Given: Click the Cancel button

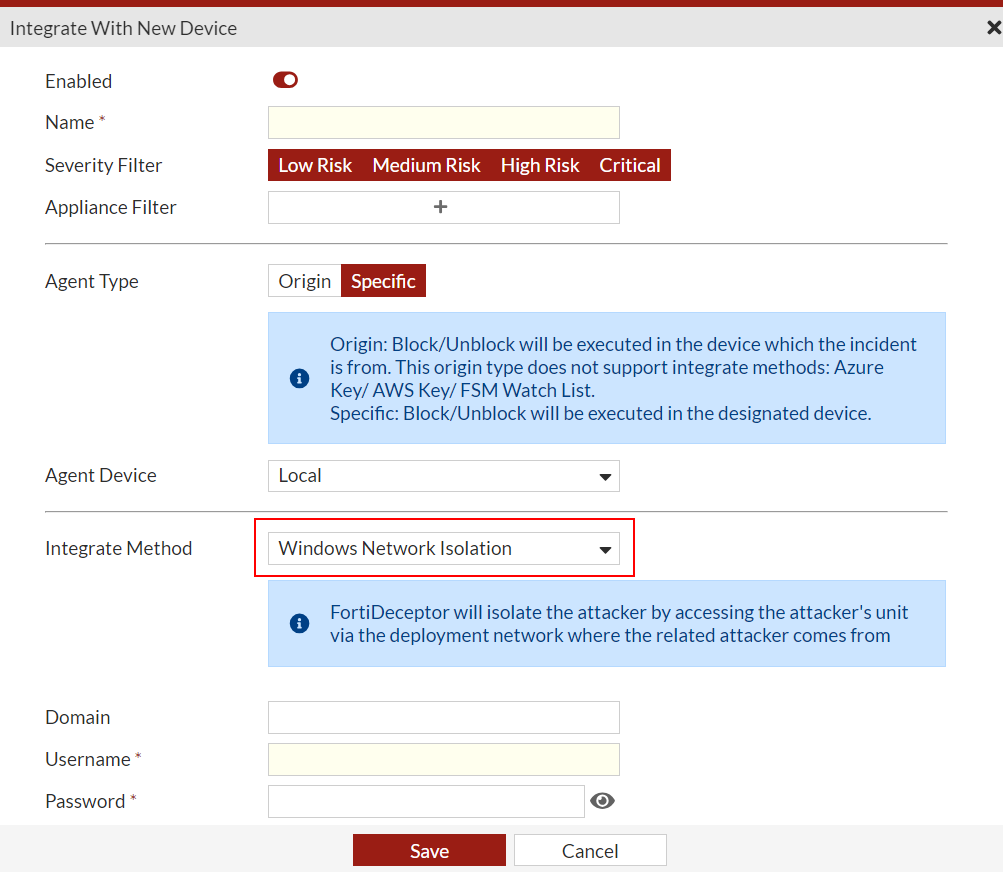Looking at the screenshot, I should point(589,849).
